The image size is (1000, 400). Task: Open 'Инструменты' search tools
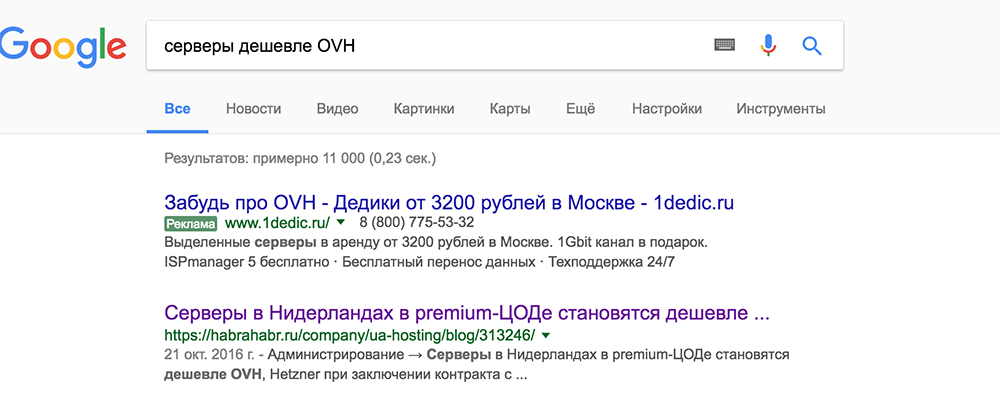(x=781, y=109)
